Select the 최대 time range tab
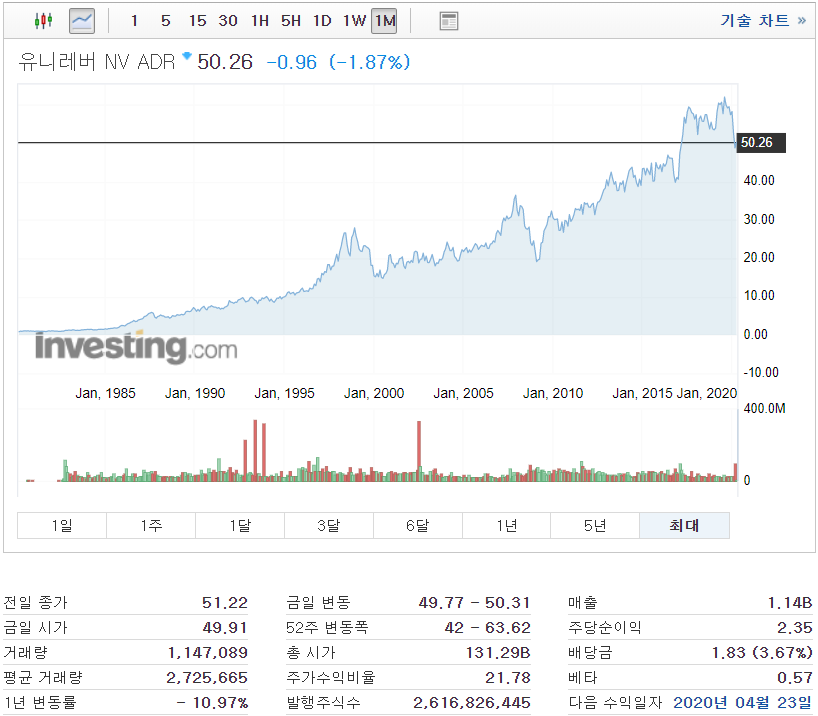Screen dimensions: 818x716 coord(684,525)
